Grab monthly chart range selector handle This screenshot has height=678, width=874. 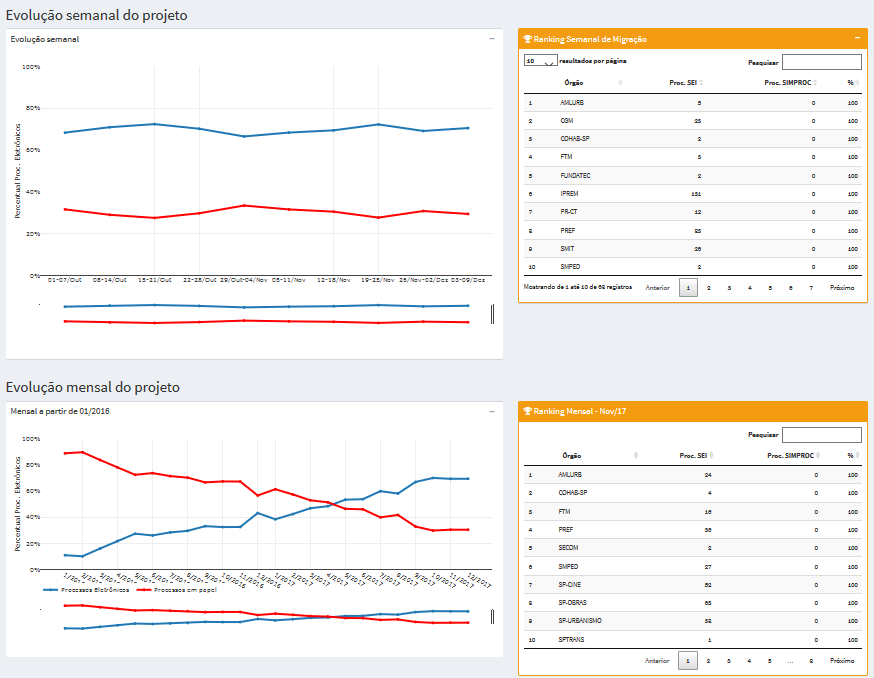coord(492,617)
